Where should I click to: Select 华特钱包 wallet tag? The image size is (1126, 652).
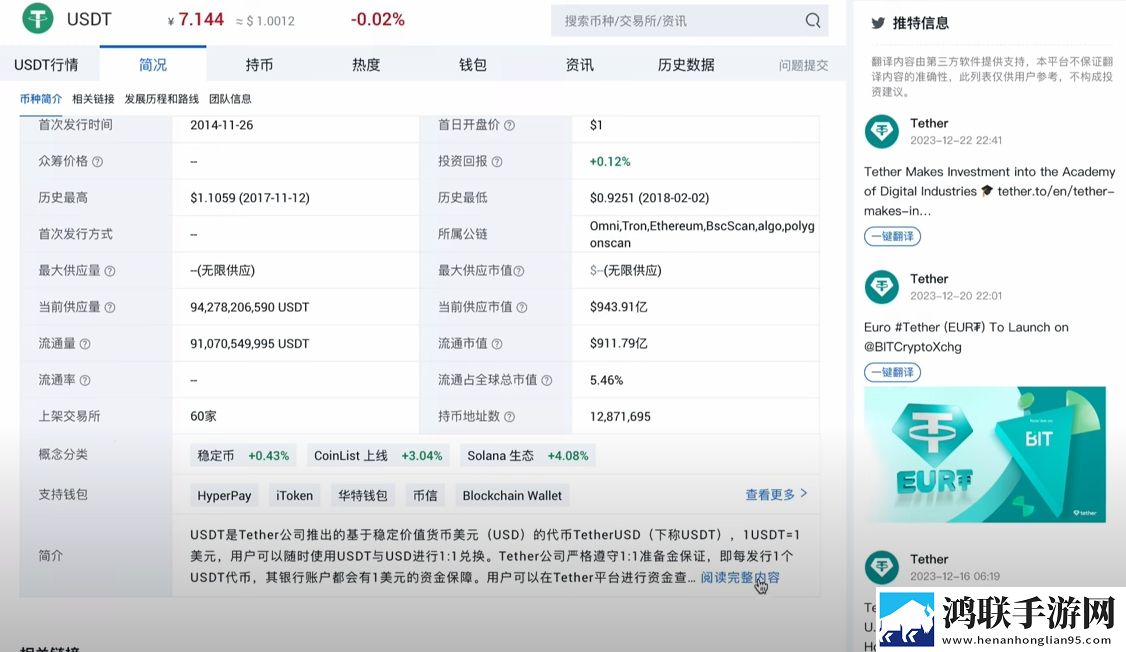(x=363, y=495)
